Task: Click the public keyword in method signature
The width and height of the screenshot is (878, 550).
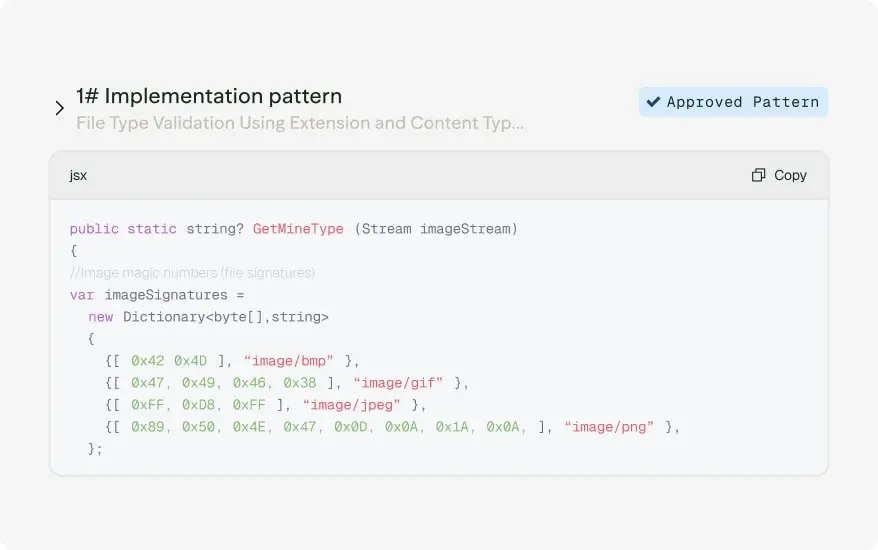Action: pos(94,229)
